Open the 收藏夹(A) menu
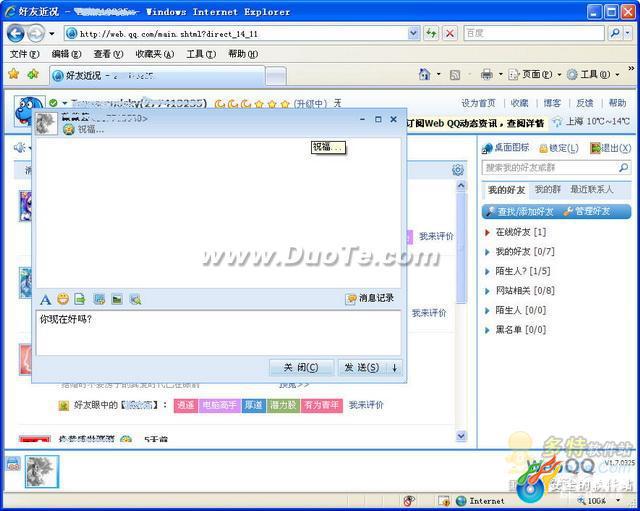Viewport: 640px width, 511px height. click(x=155, y=54)
